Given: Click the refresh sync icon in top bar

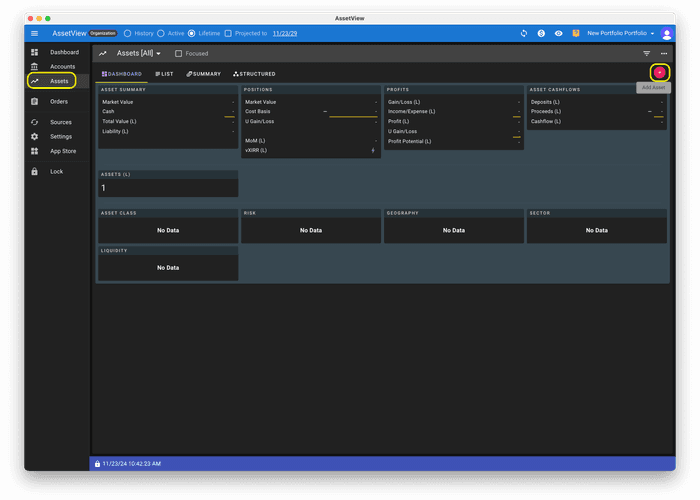Looking at the screenshot, I should [524, 33].
